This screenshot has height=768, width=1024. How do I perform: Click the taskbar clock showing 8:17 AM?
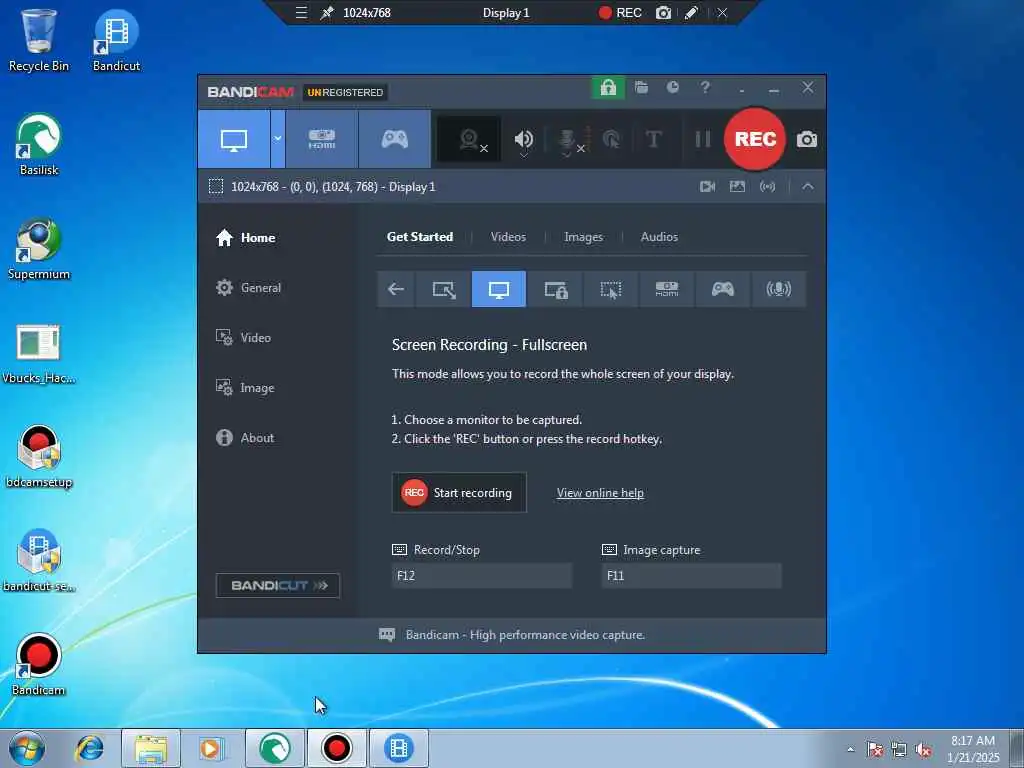973,749
